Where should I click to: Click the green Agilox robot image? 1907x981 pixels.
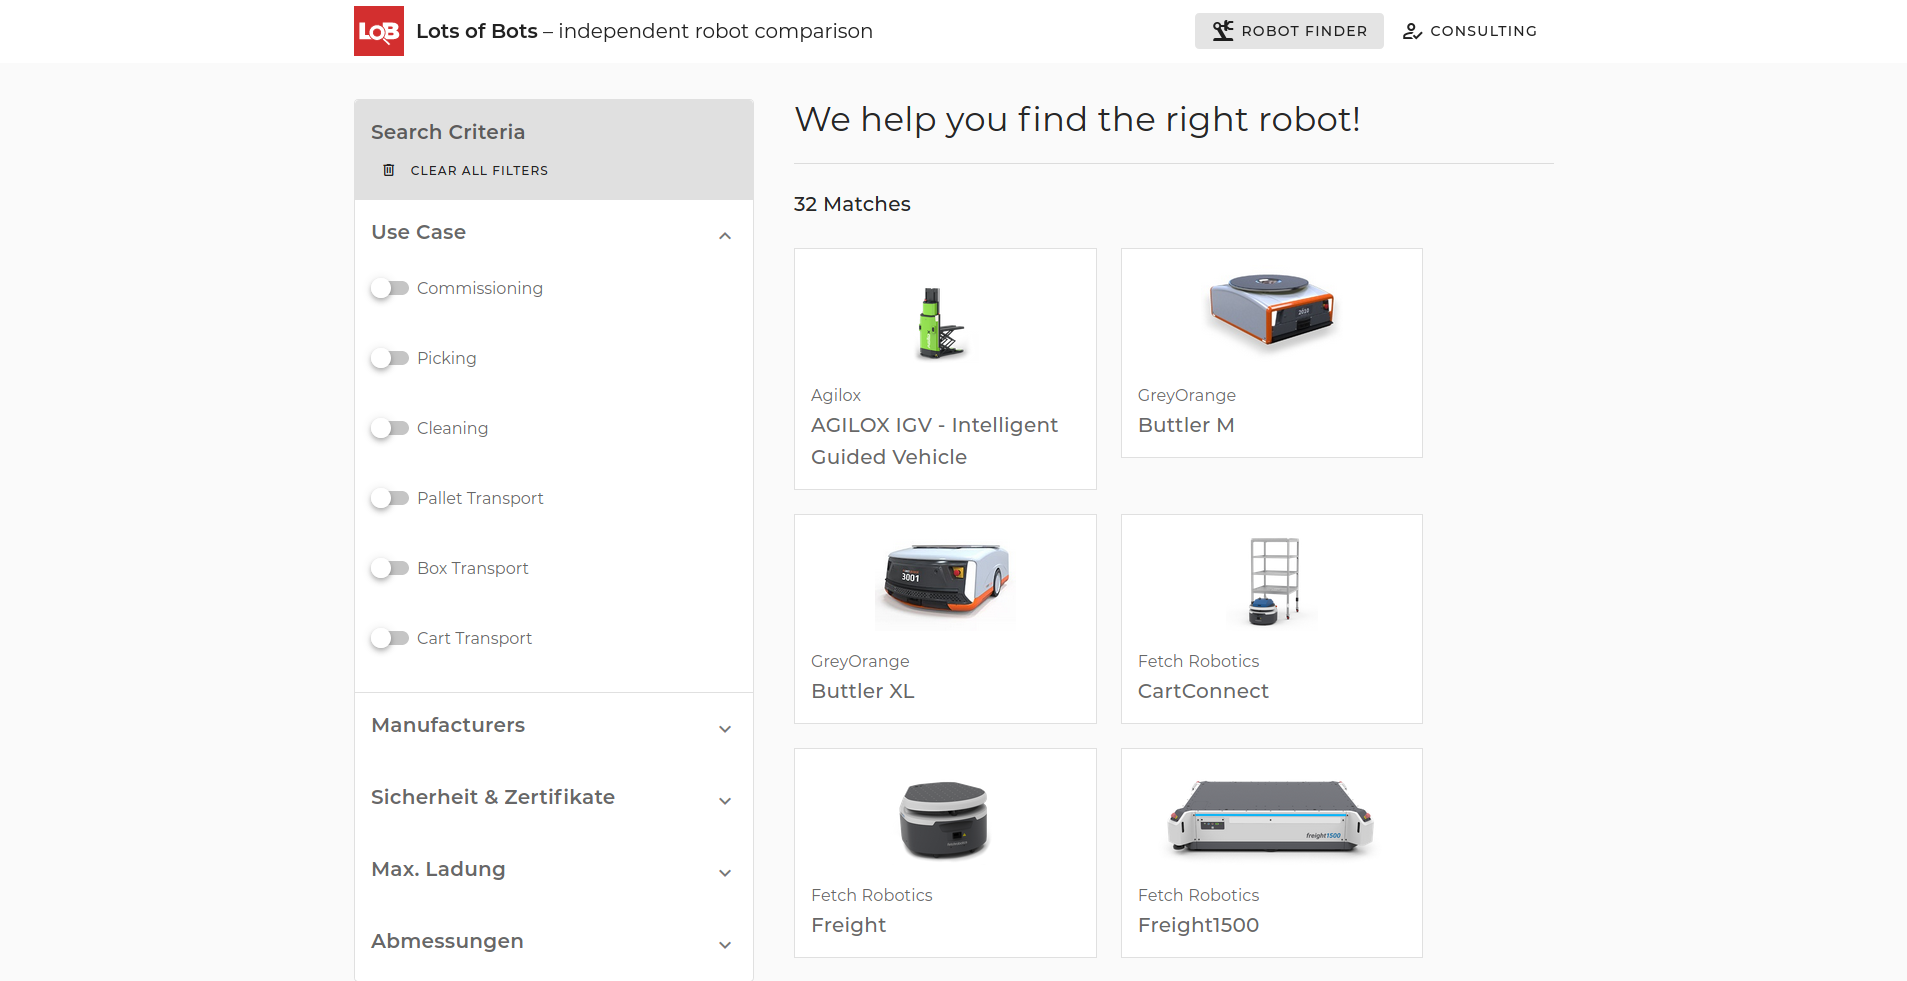(943, 323)
